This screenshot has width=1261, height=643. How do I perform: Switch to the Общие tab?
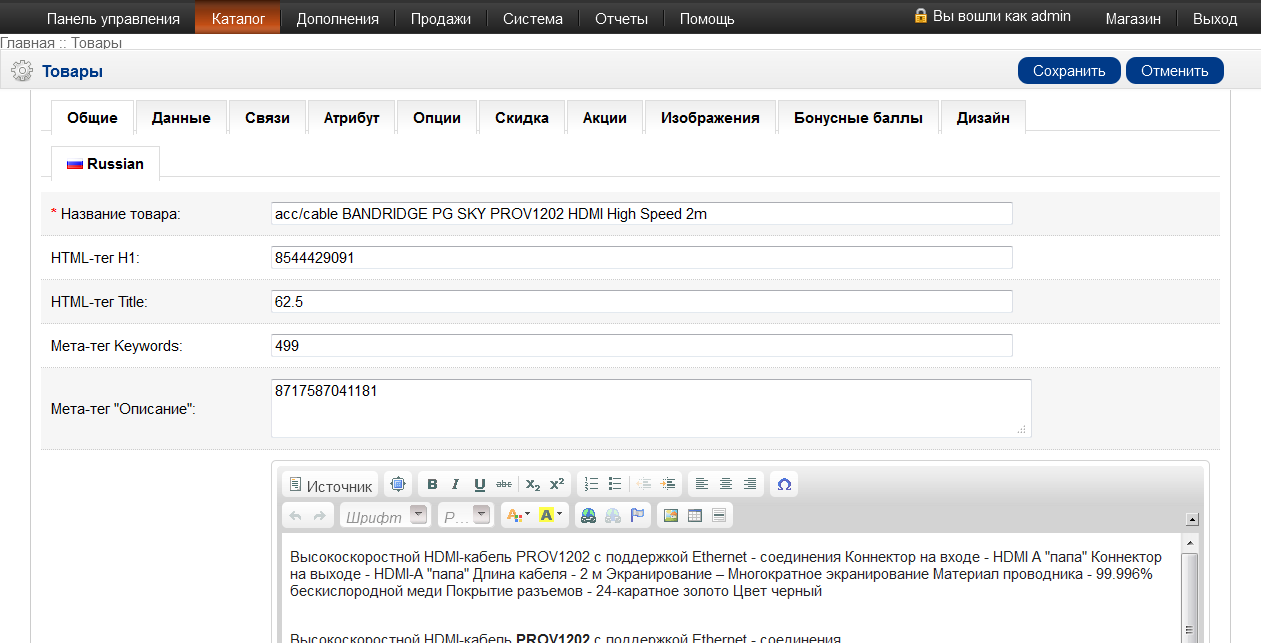[x=92, y=117]
